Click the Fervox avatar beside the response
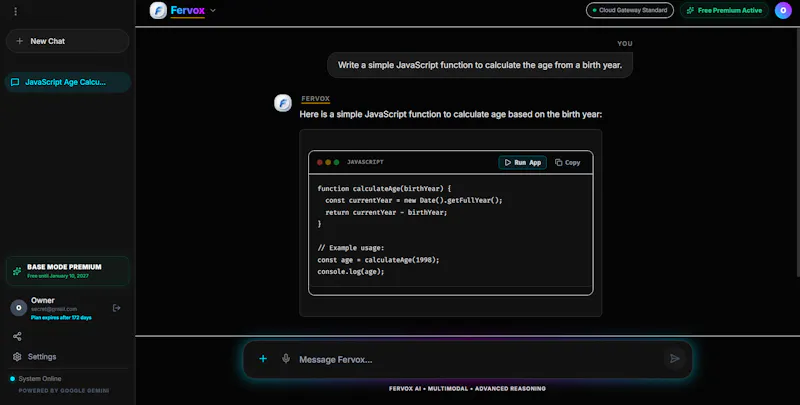 pos(283,103)
